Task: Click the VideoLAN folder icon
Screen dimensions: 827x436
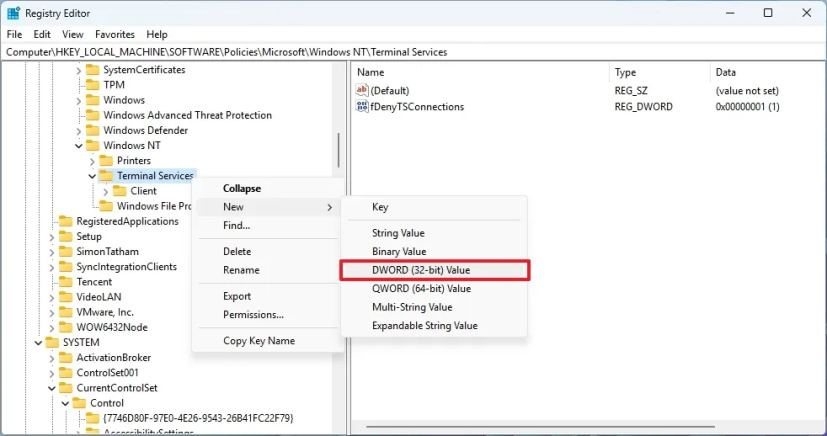Action: (66, 297)
